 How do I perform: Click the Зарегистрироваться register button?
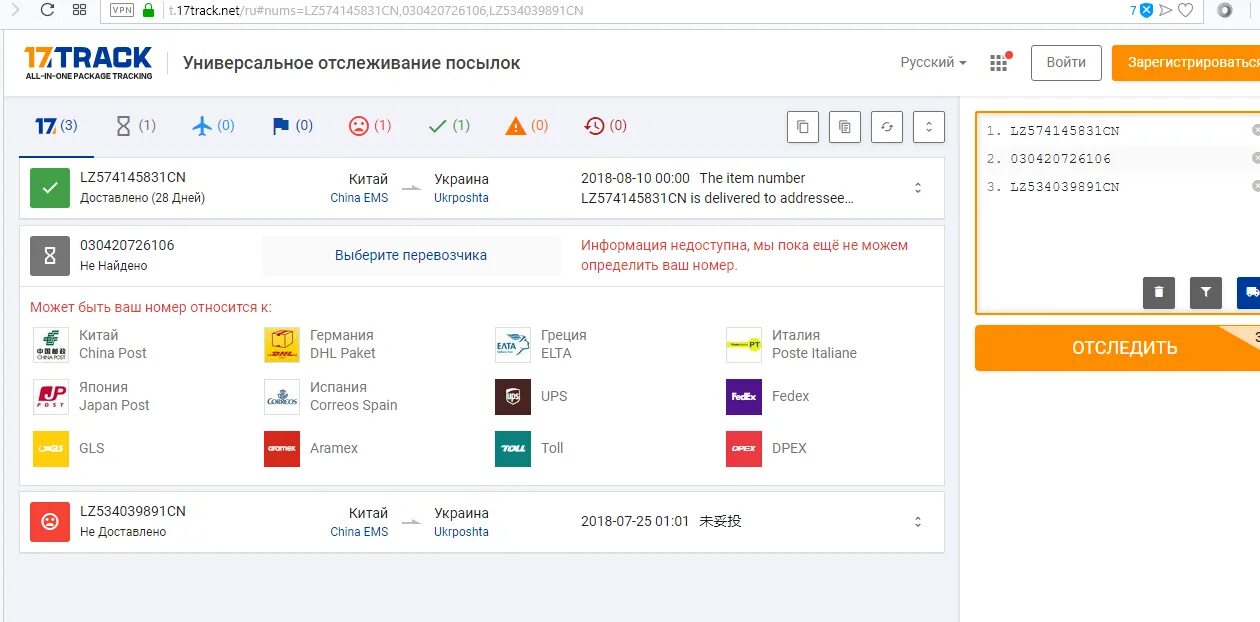pyautogui.click(x=1188, y=63)
